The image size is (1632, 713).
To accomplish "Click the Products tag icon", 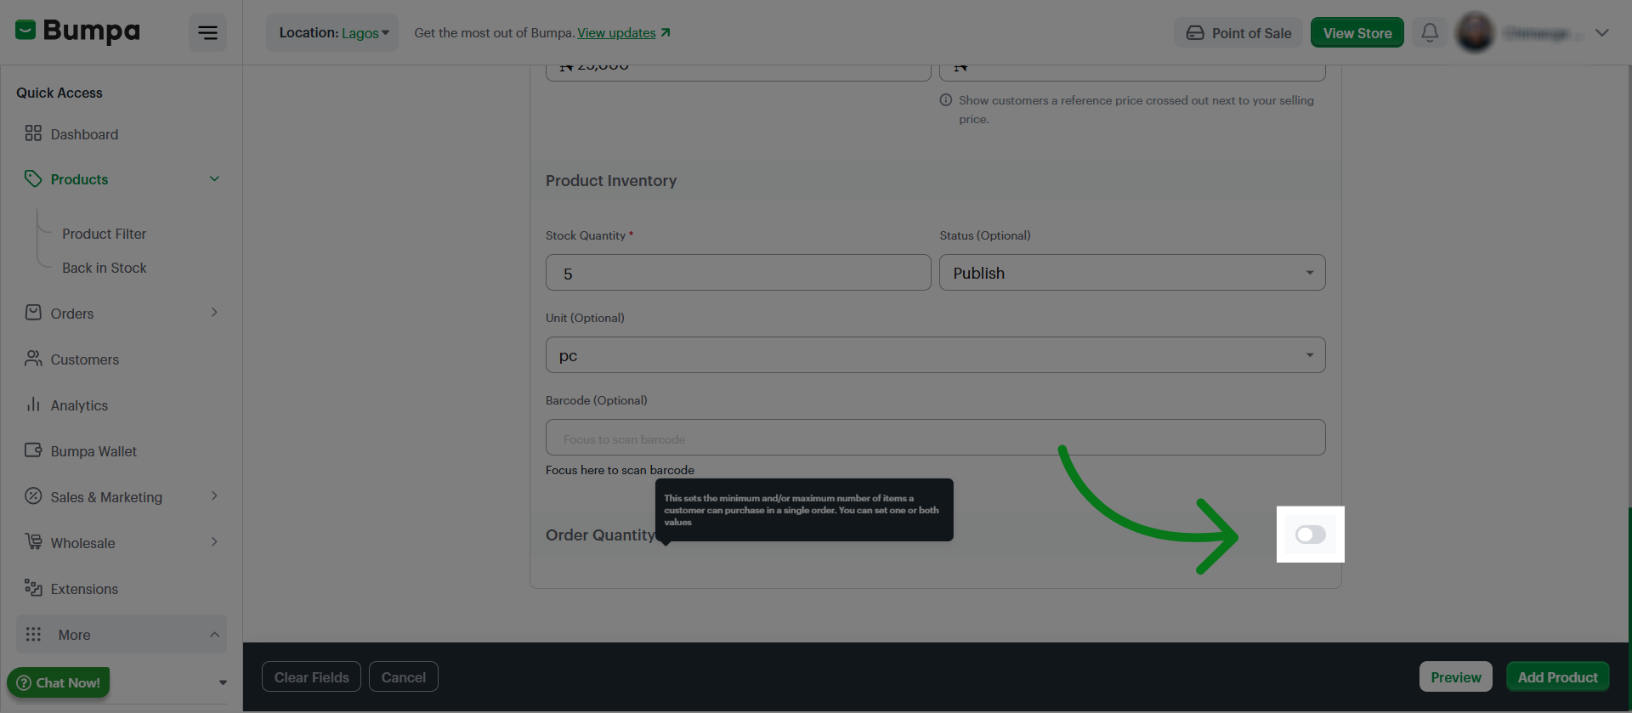I will (33, 179).
